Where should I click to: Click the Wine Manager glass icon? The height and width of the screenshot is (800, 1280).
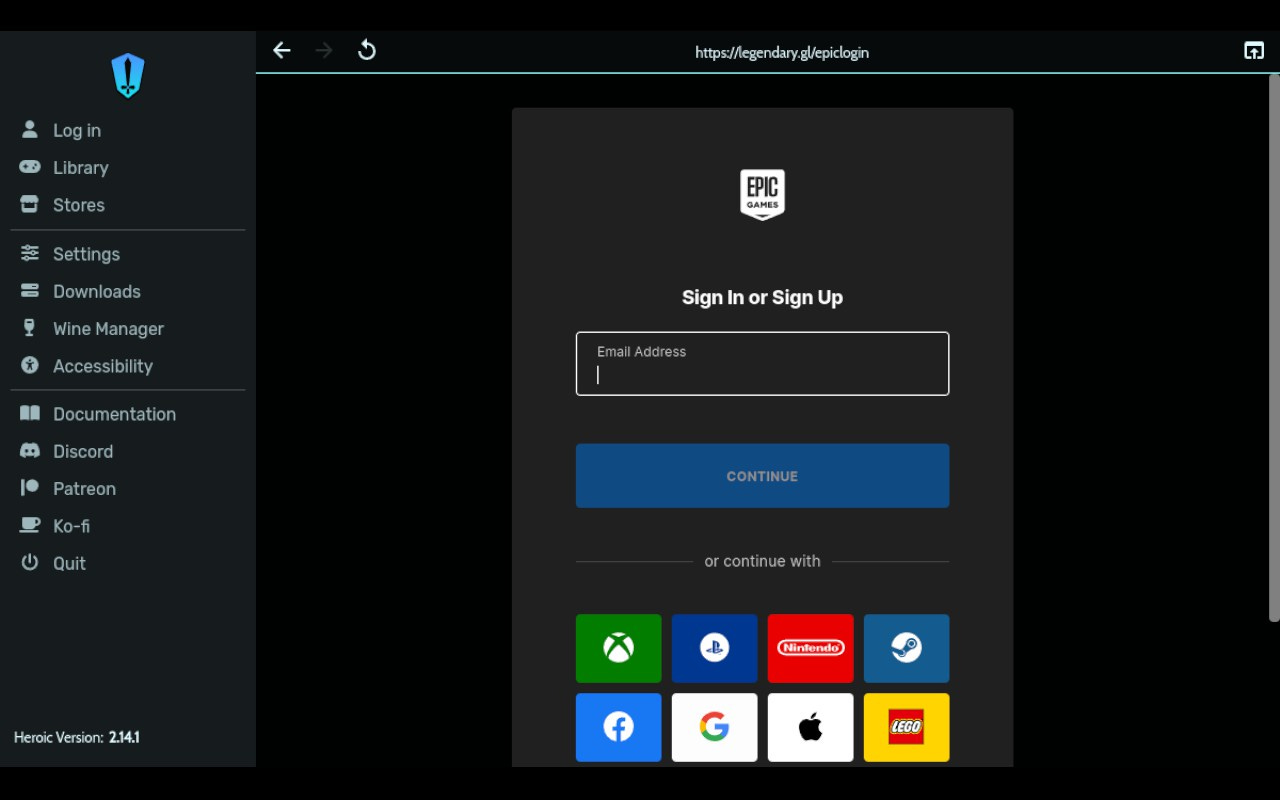tap(30, 328)
